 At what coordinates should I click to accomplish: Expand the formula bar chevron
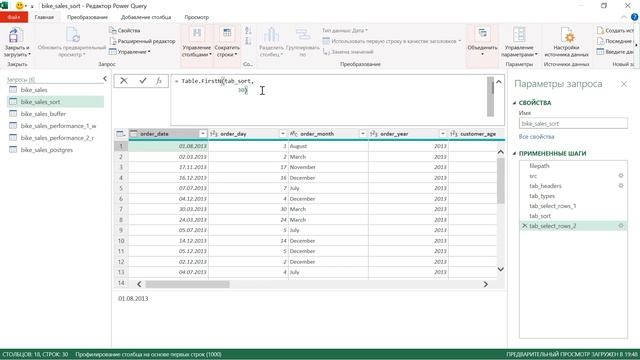coord(499,82)
